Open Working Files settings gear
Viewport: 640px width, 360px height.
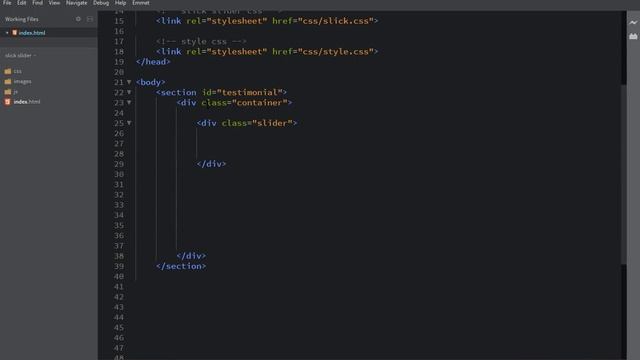point(78,19)
